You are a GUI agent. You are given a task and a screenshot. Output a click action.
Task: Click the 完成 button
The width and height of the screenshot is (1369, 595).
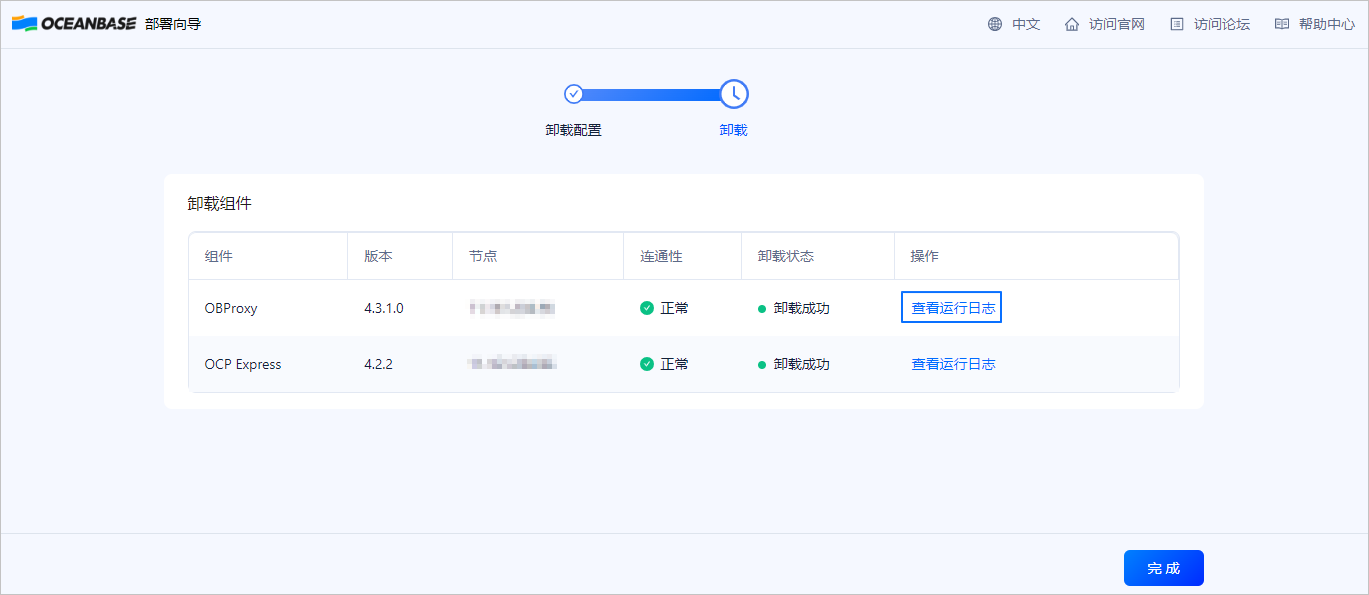coord(1164,568)
